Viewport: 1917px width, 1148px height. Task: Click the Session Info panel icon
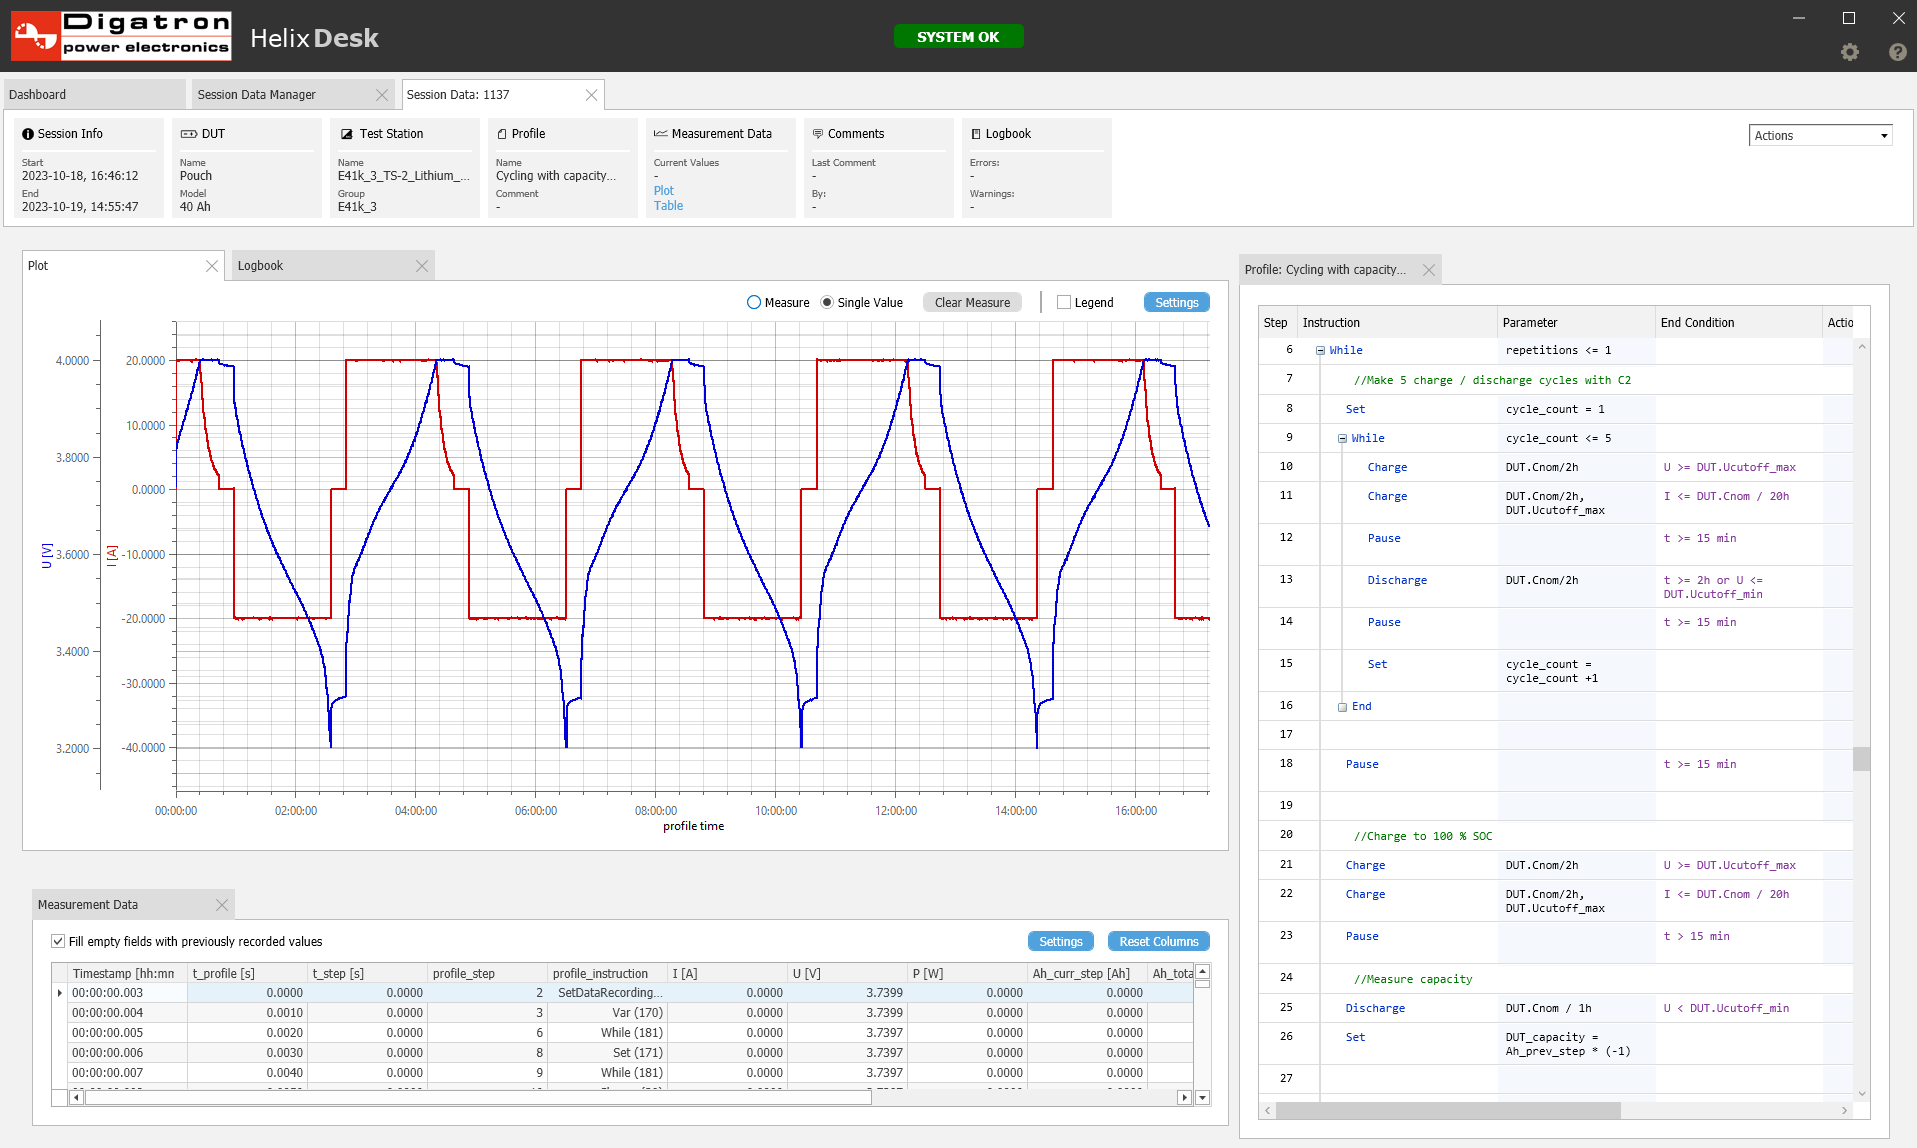coord(28,134)
